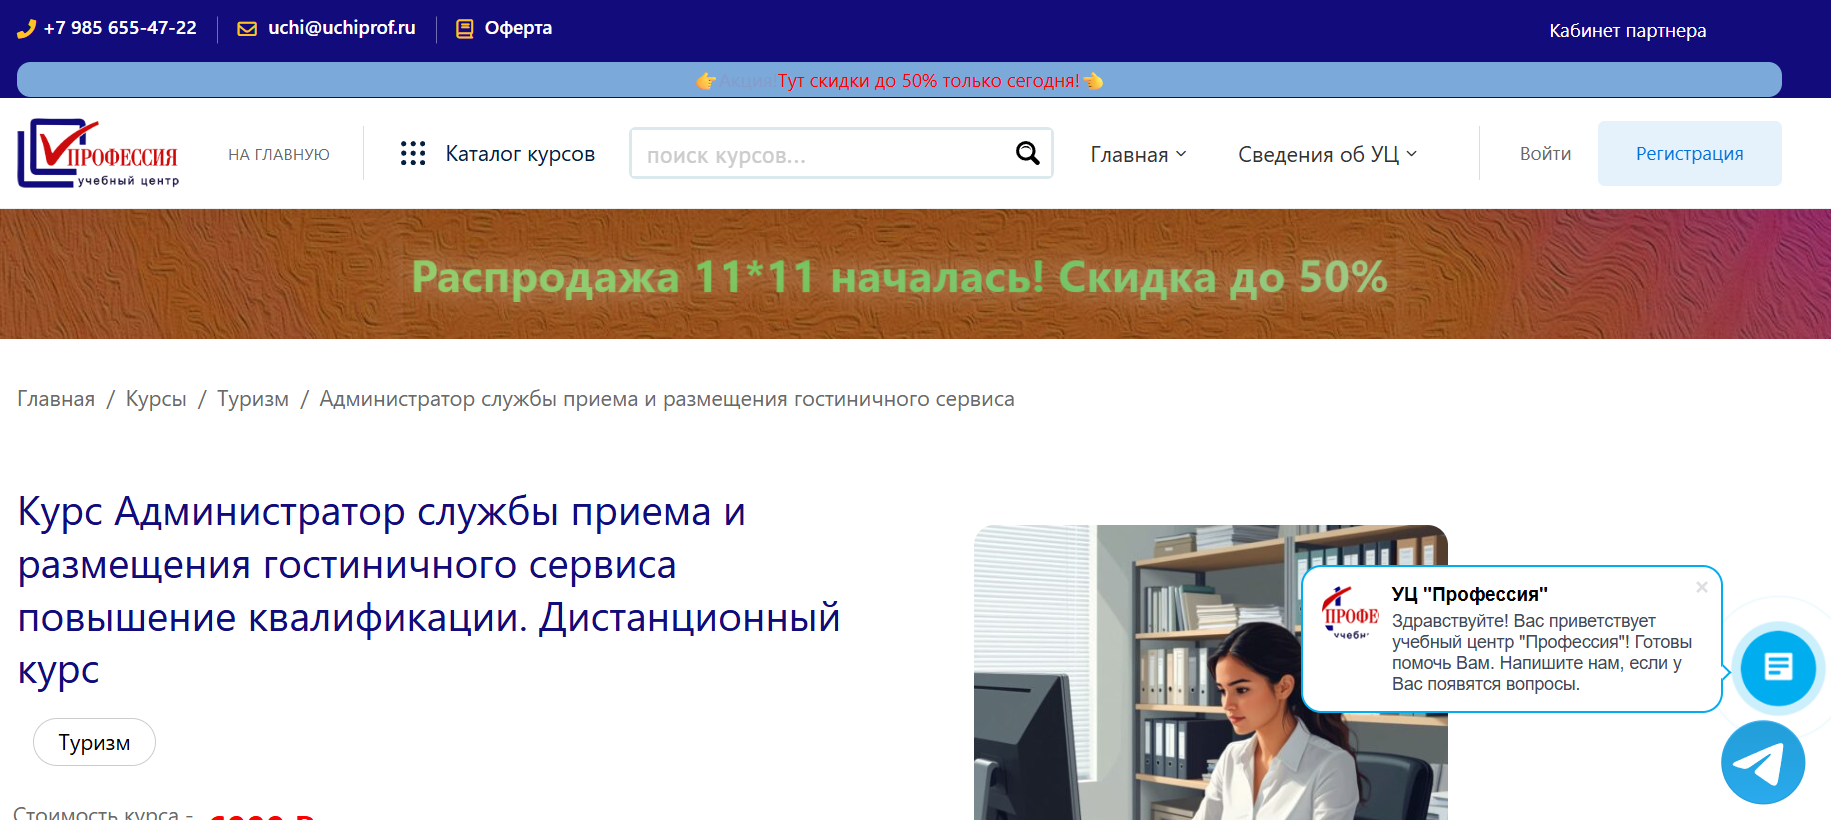1831x820 pixels.
Task: Click the 11*11 sale banner
Action: pyautogui.click(x=900, y=276)
